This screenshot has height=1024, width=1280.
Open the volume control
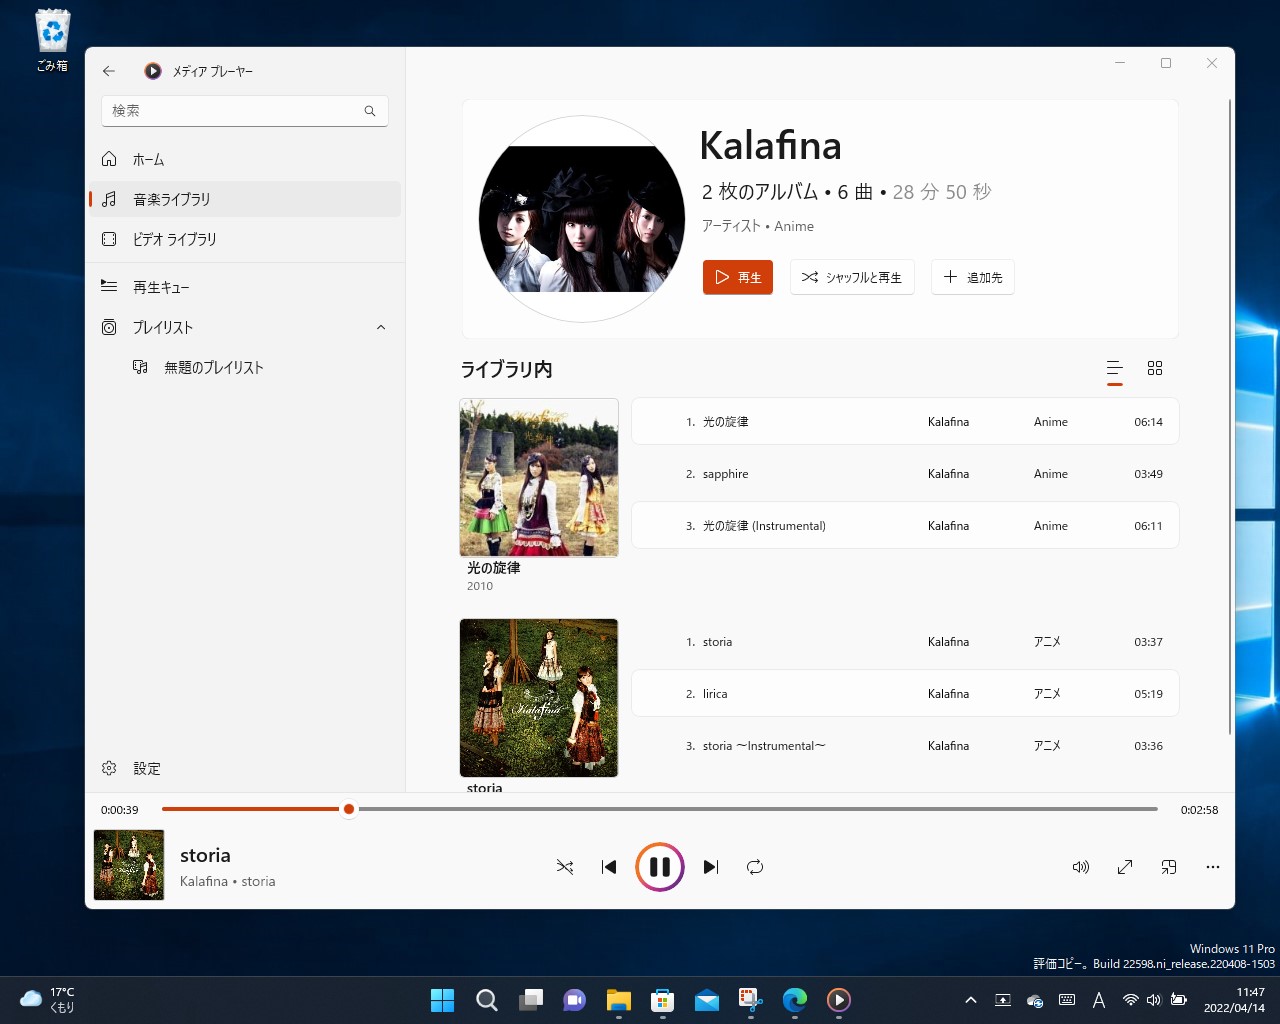1081,867
